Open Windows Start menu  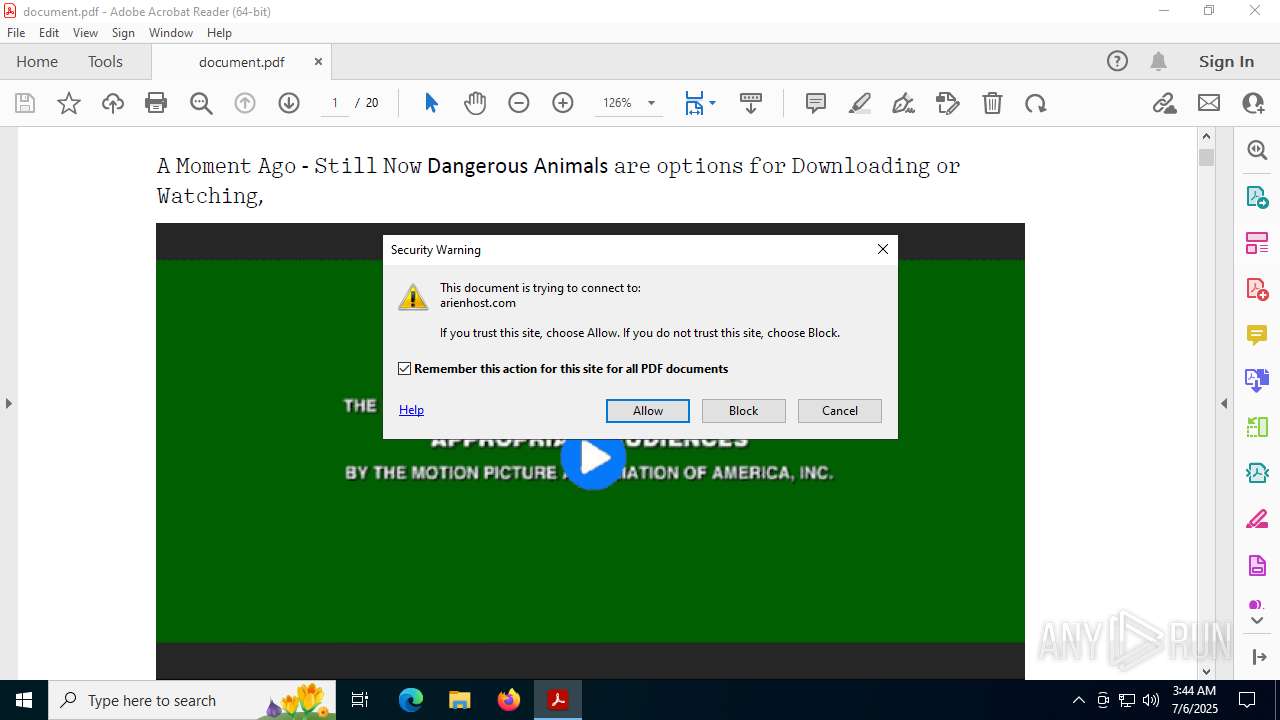[24, 700]
